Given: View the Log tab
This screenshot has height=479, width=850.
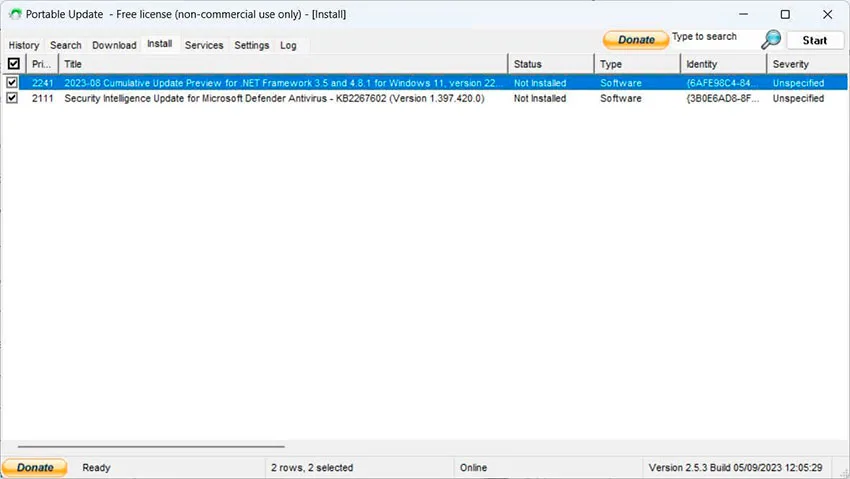Looking at the screenshot, I should point(288,46).
